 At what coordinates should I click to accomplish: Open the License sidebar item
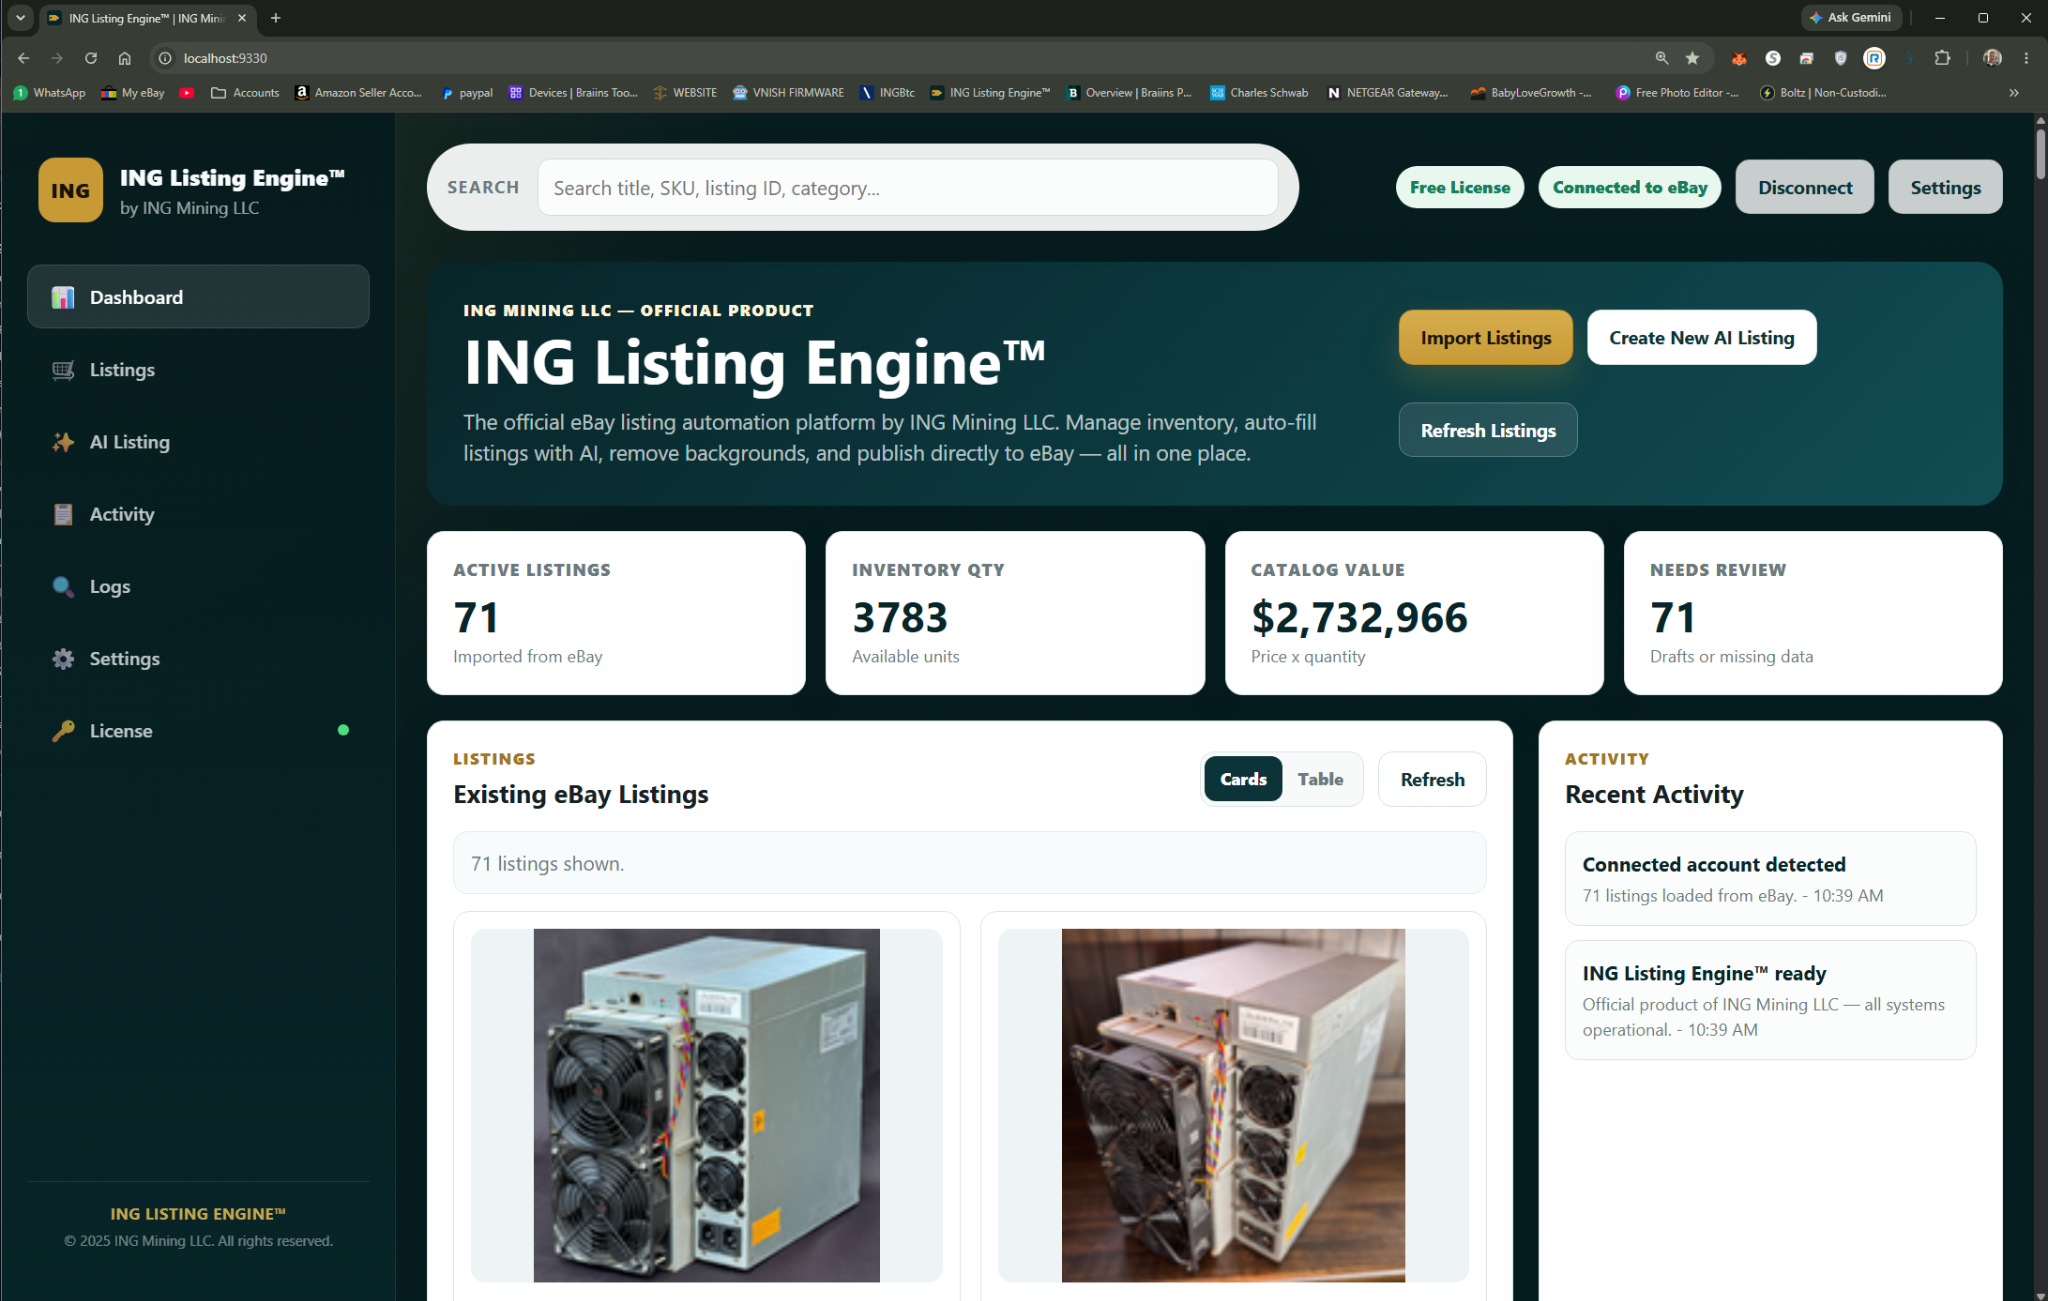click(198, 731)
